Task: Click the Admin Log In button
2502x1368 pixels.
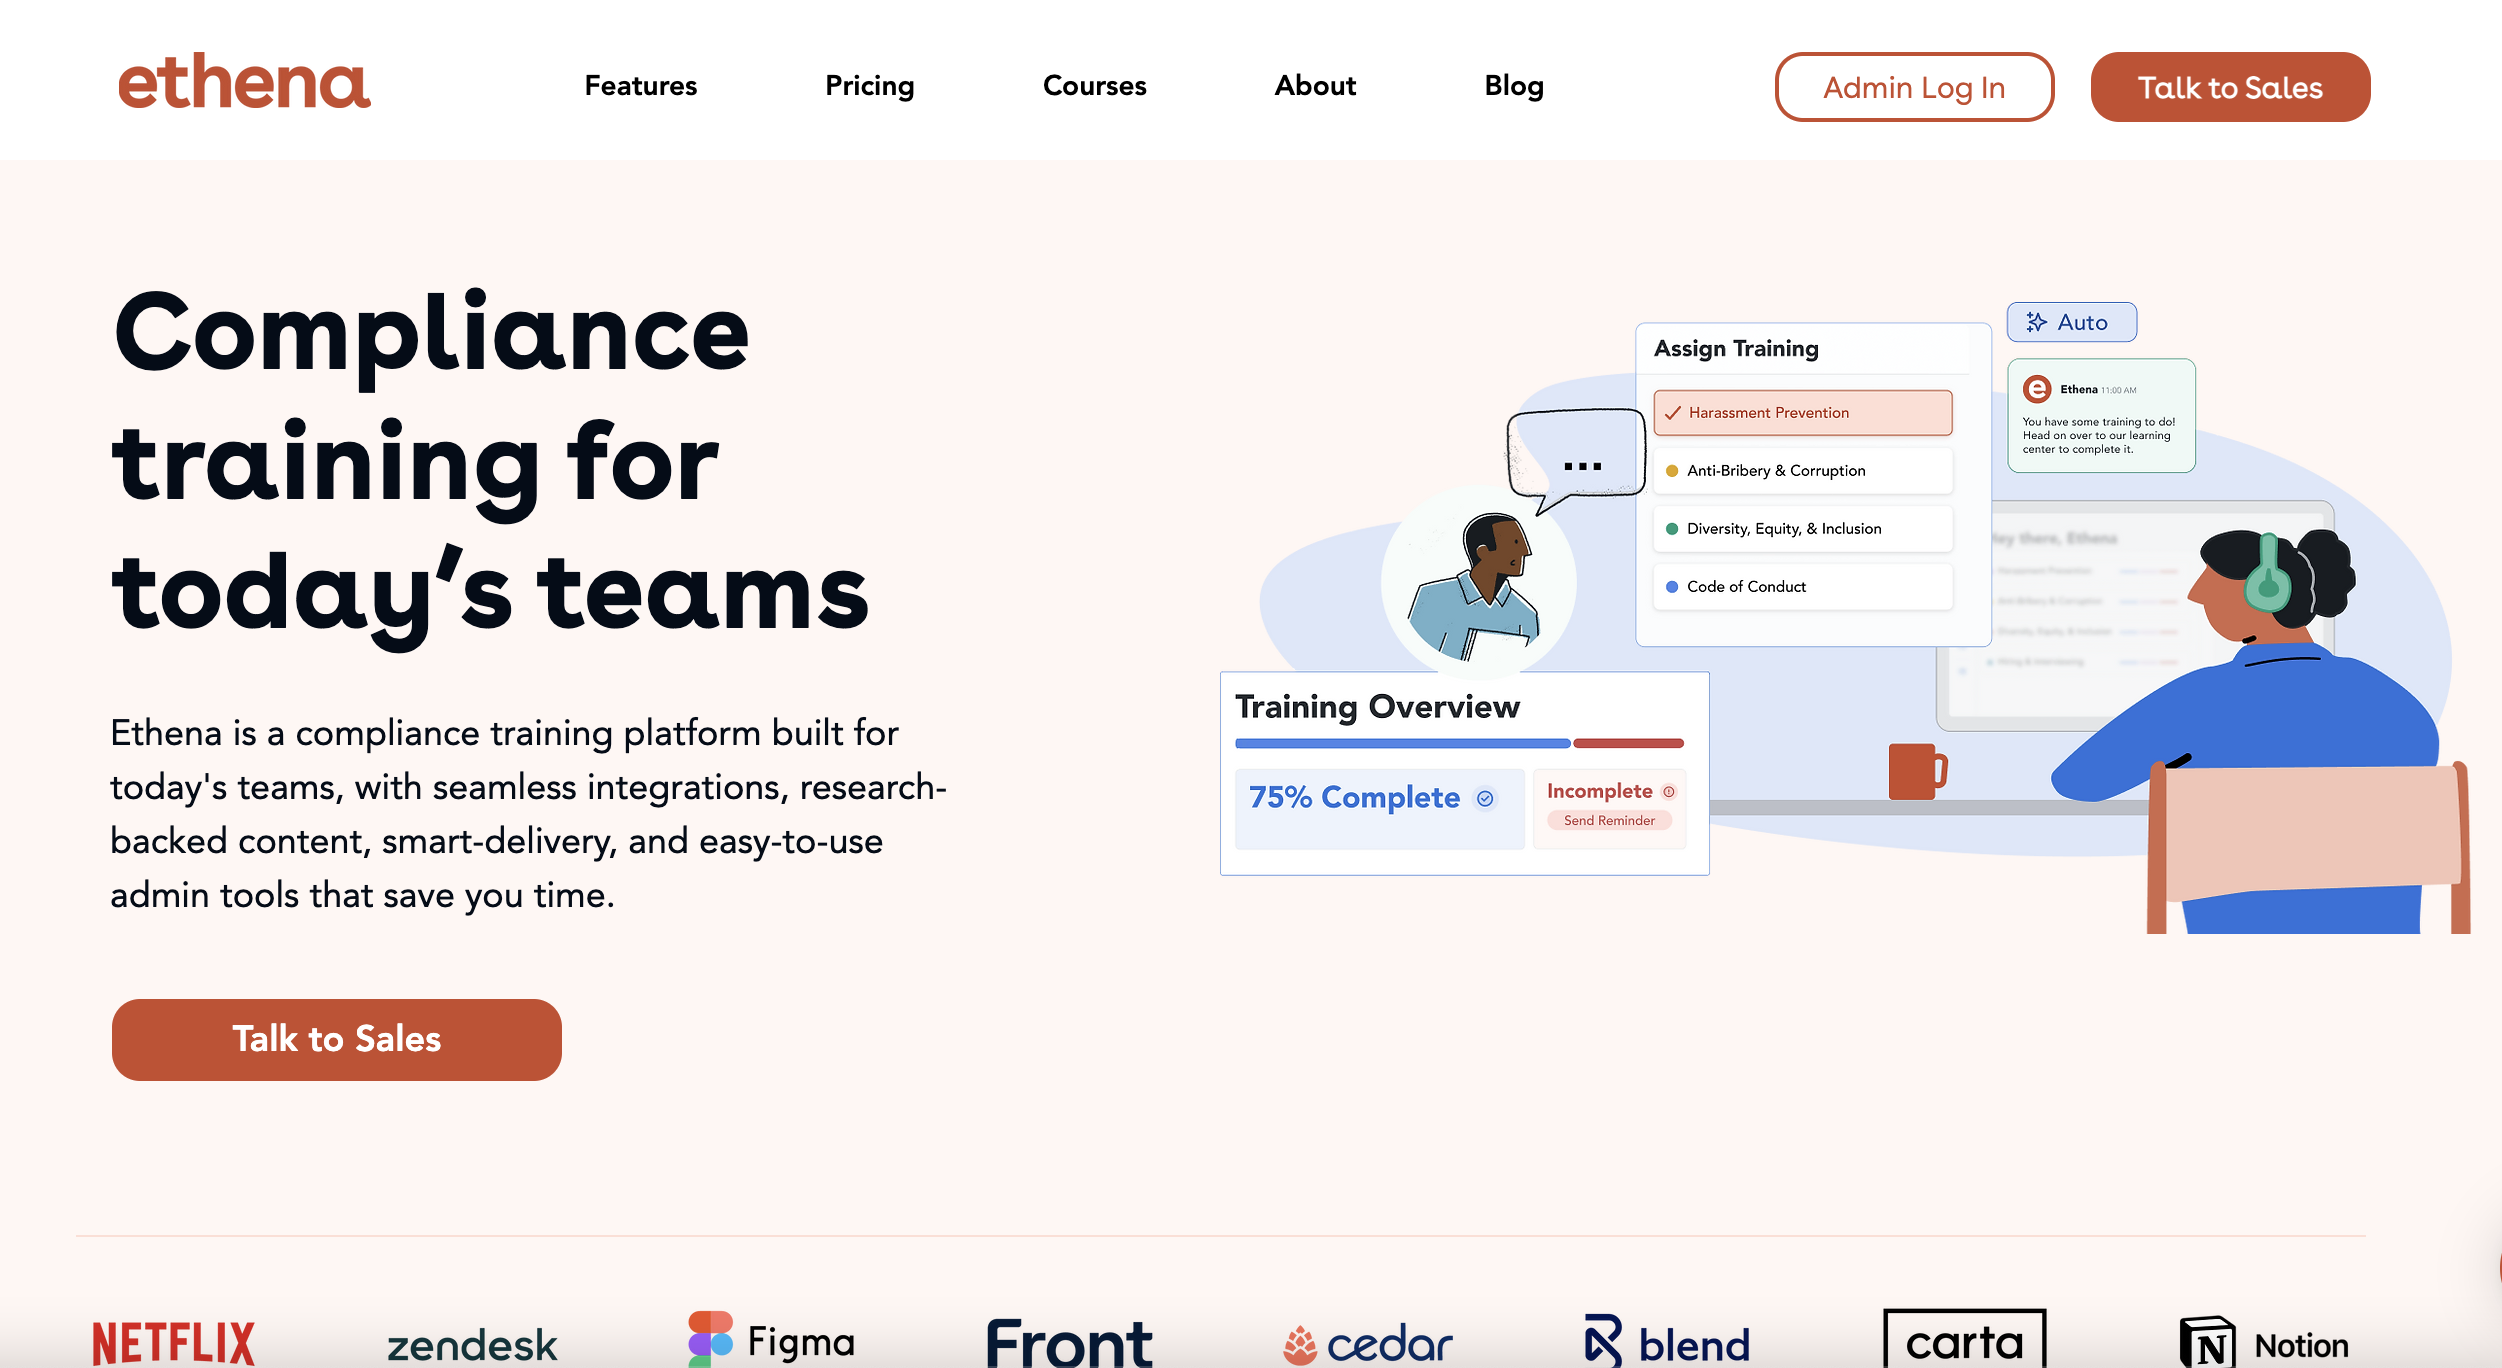Action: click(1913, 88)
